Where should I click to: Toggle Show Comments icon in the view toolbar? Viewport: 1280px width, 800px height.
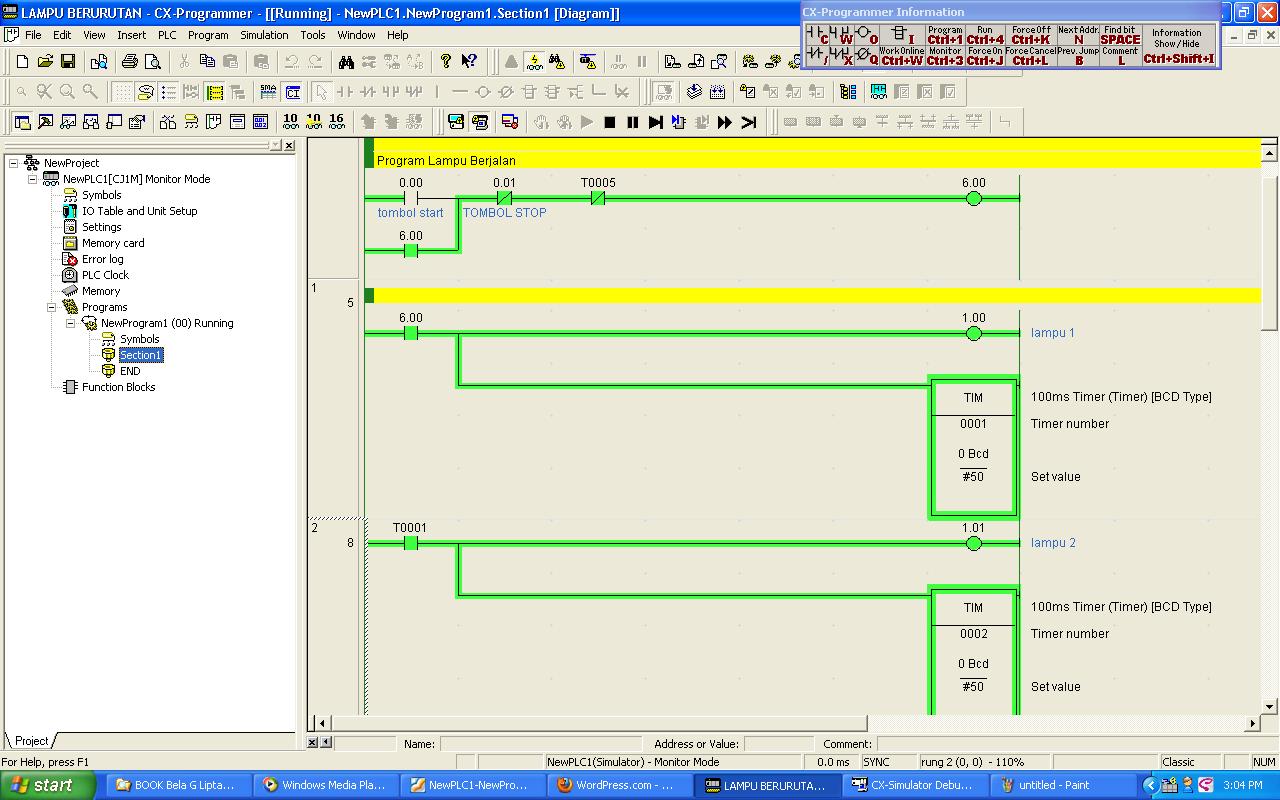click(145, 92)
